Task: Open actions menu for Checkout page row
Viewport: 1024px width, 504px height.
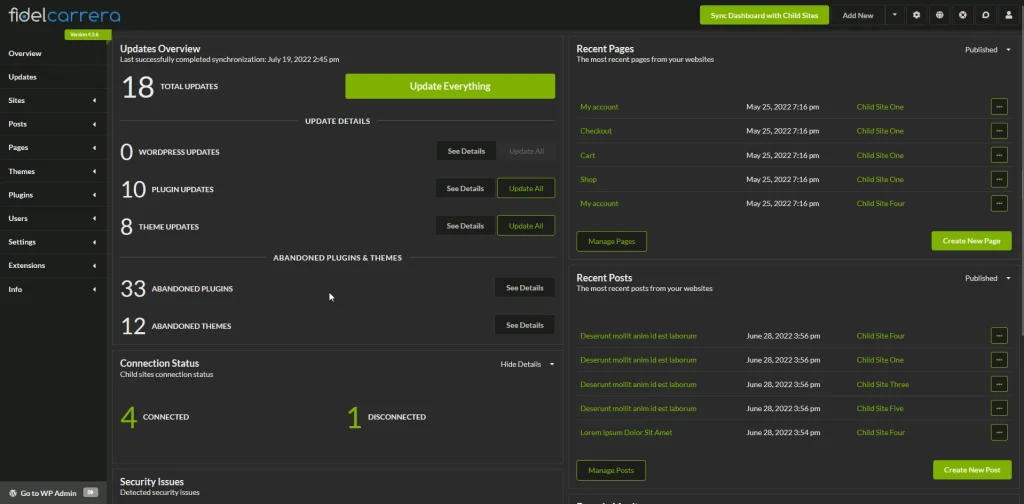Action: point(999,131)
